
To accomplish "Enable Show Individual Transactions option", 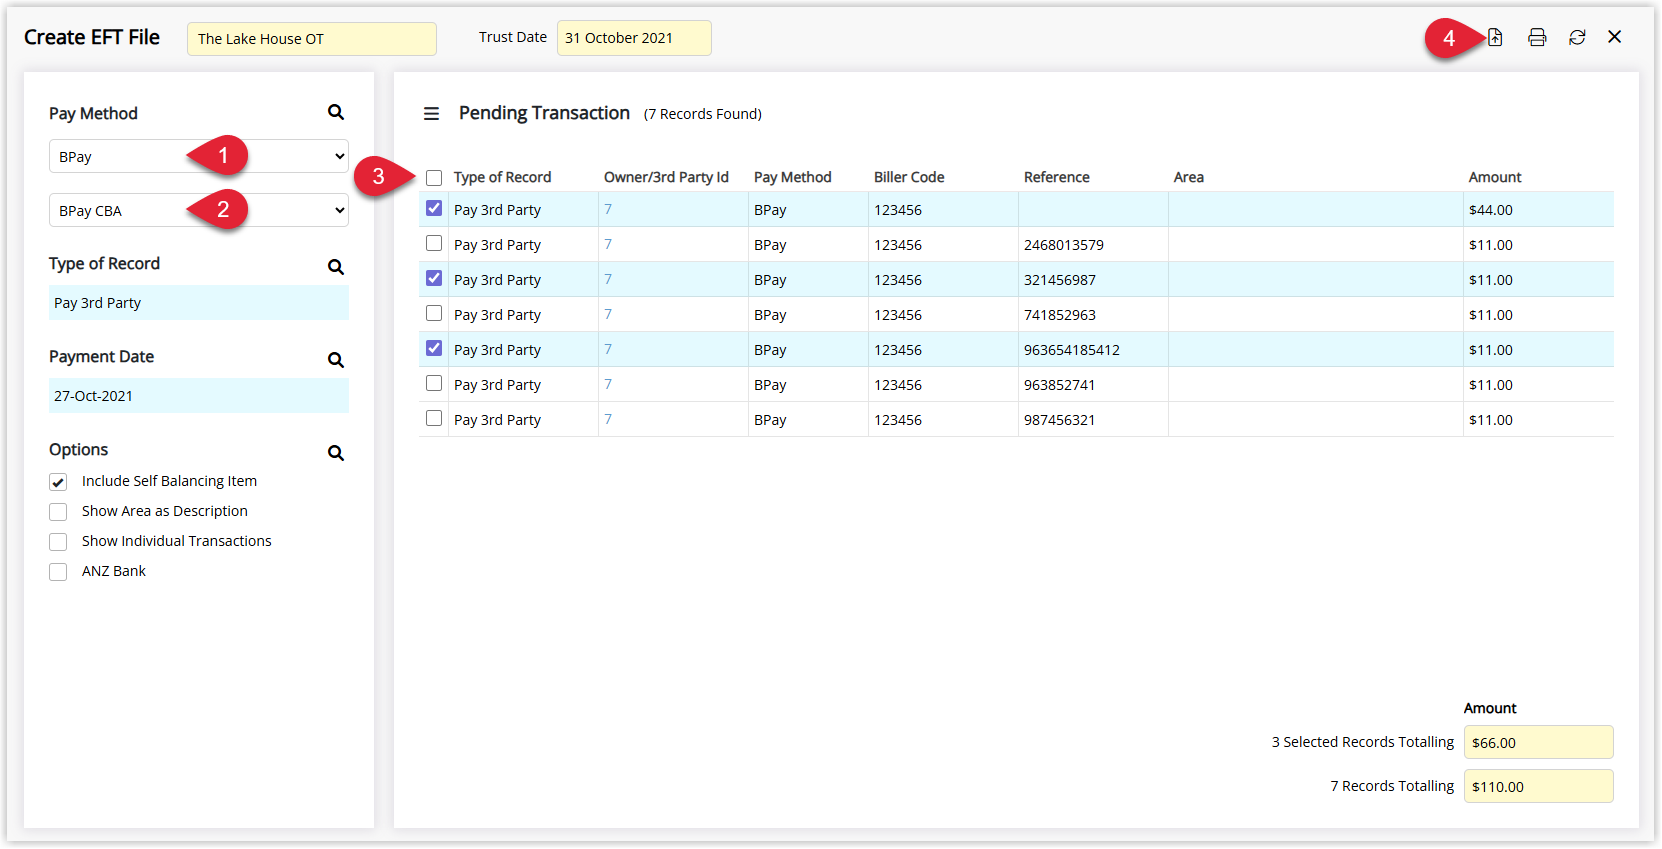I will click(58, 542).
